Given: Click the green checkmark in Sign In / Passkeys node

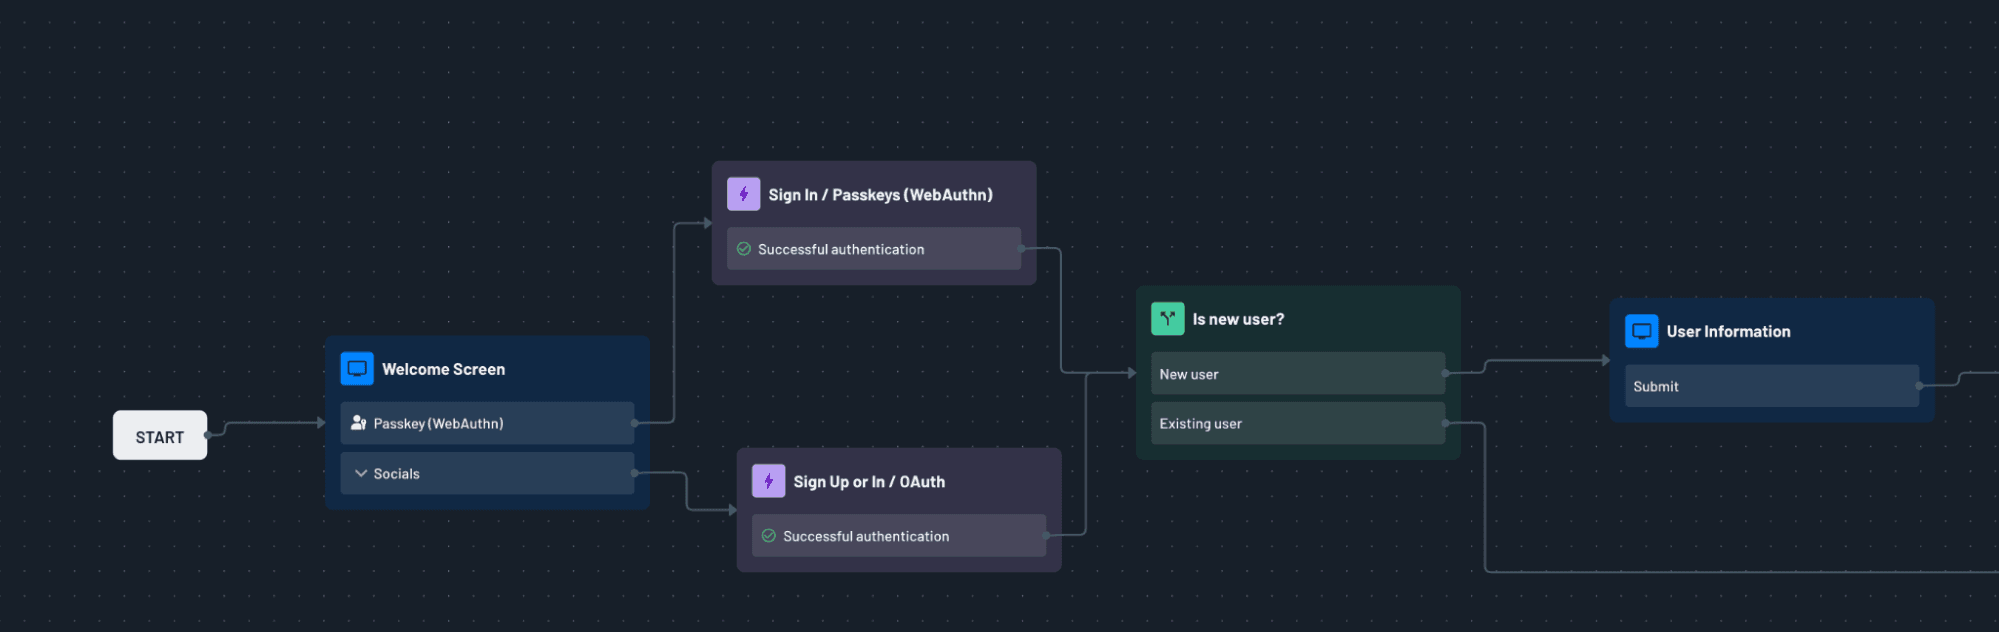Looking at the screenshot, I should pos(744,249).
